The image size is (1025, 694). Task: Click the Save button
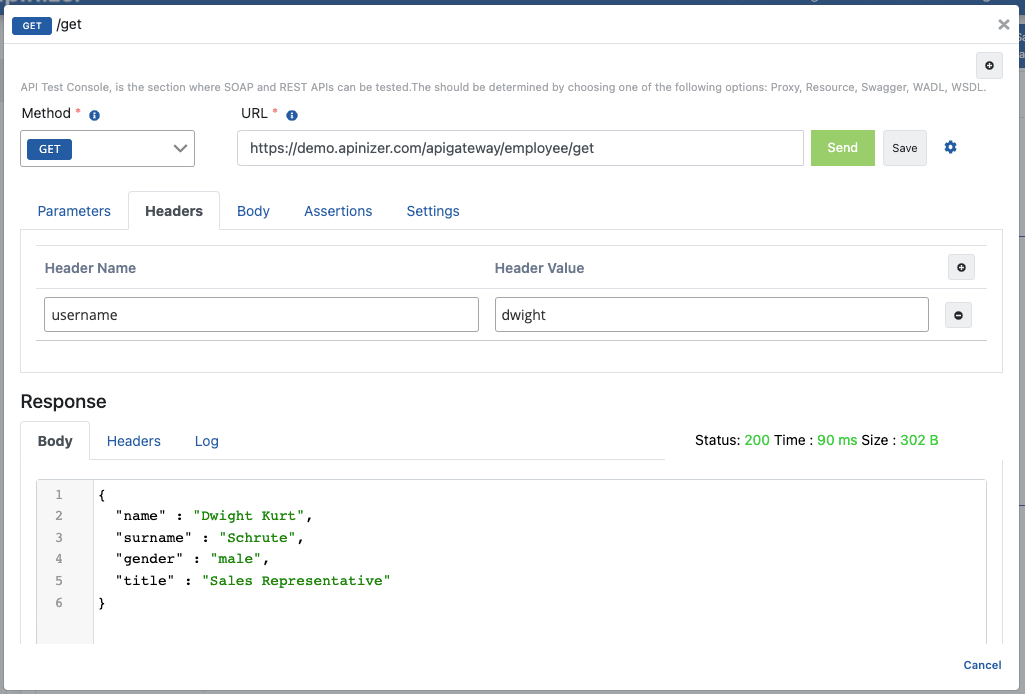click(904, 148)
